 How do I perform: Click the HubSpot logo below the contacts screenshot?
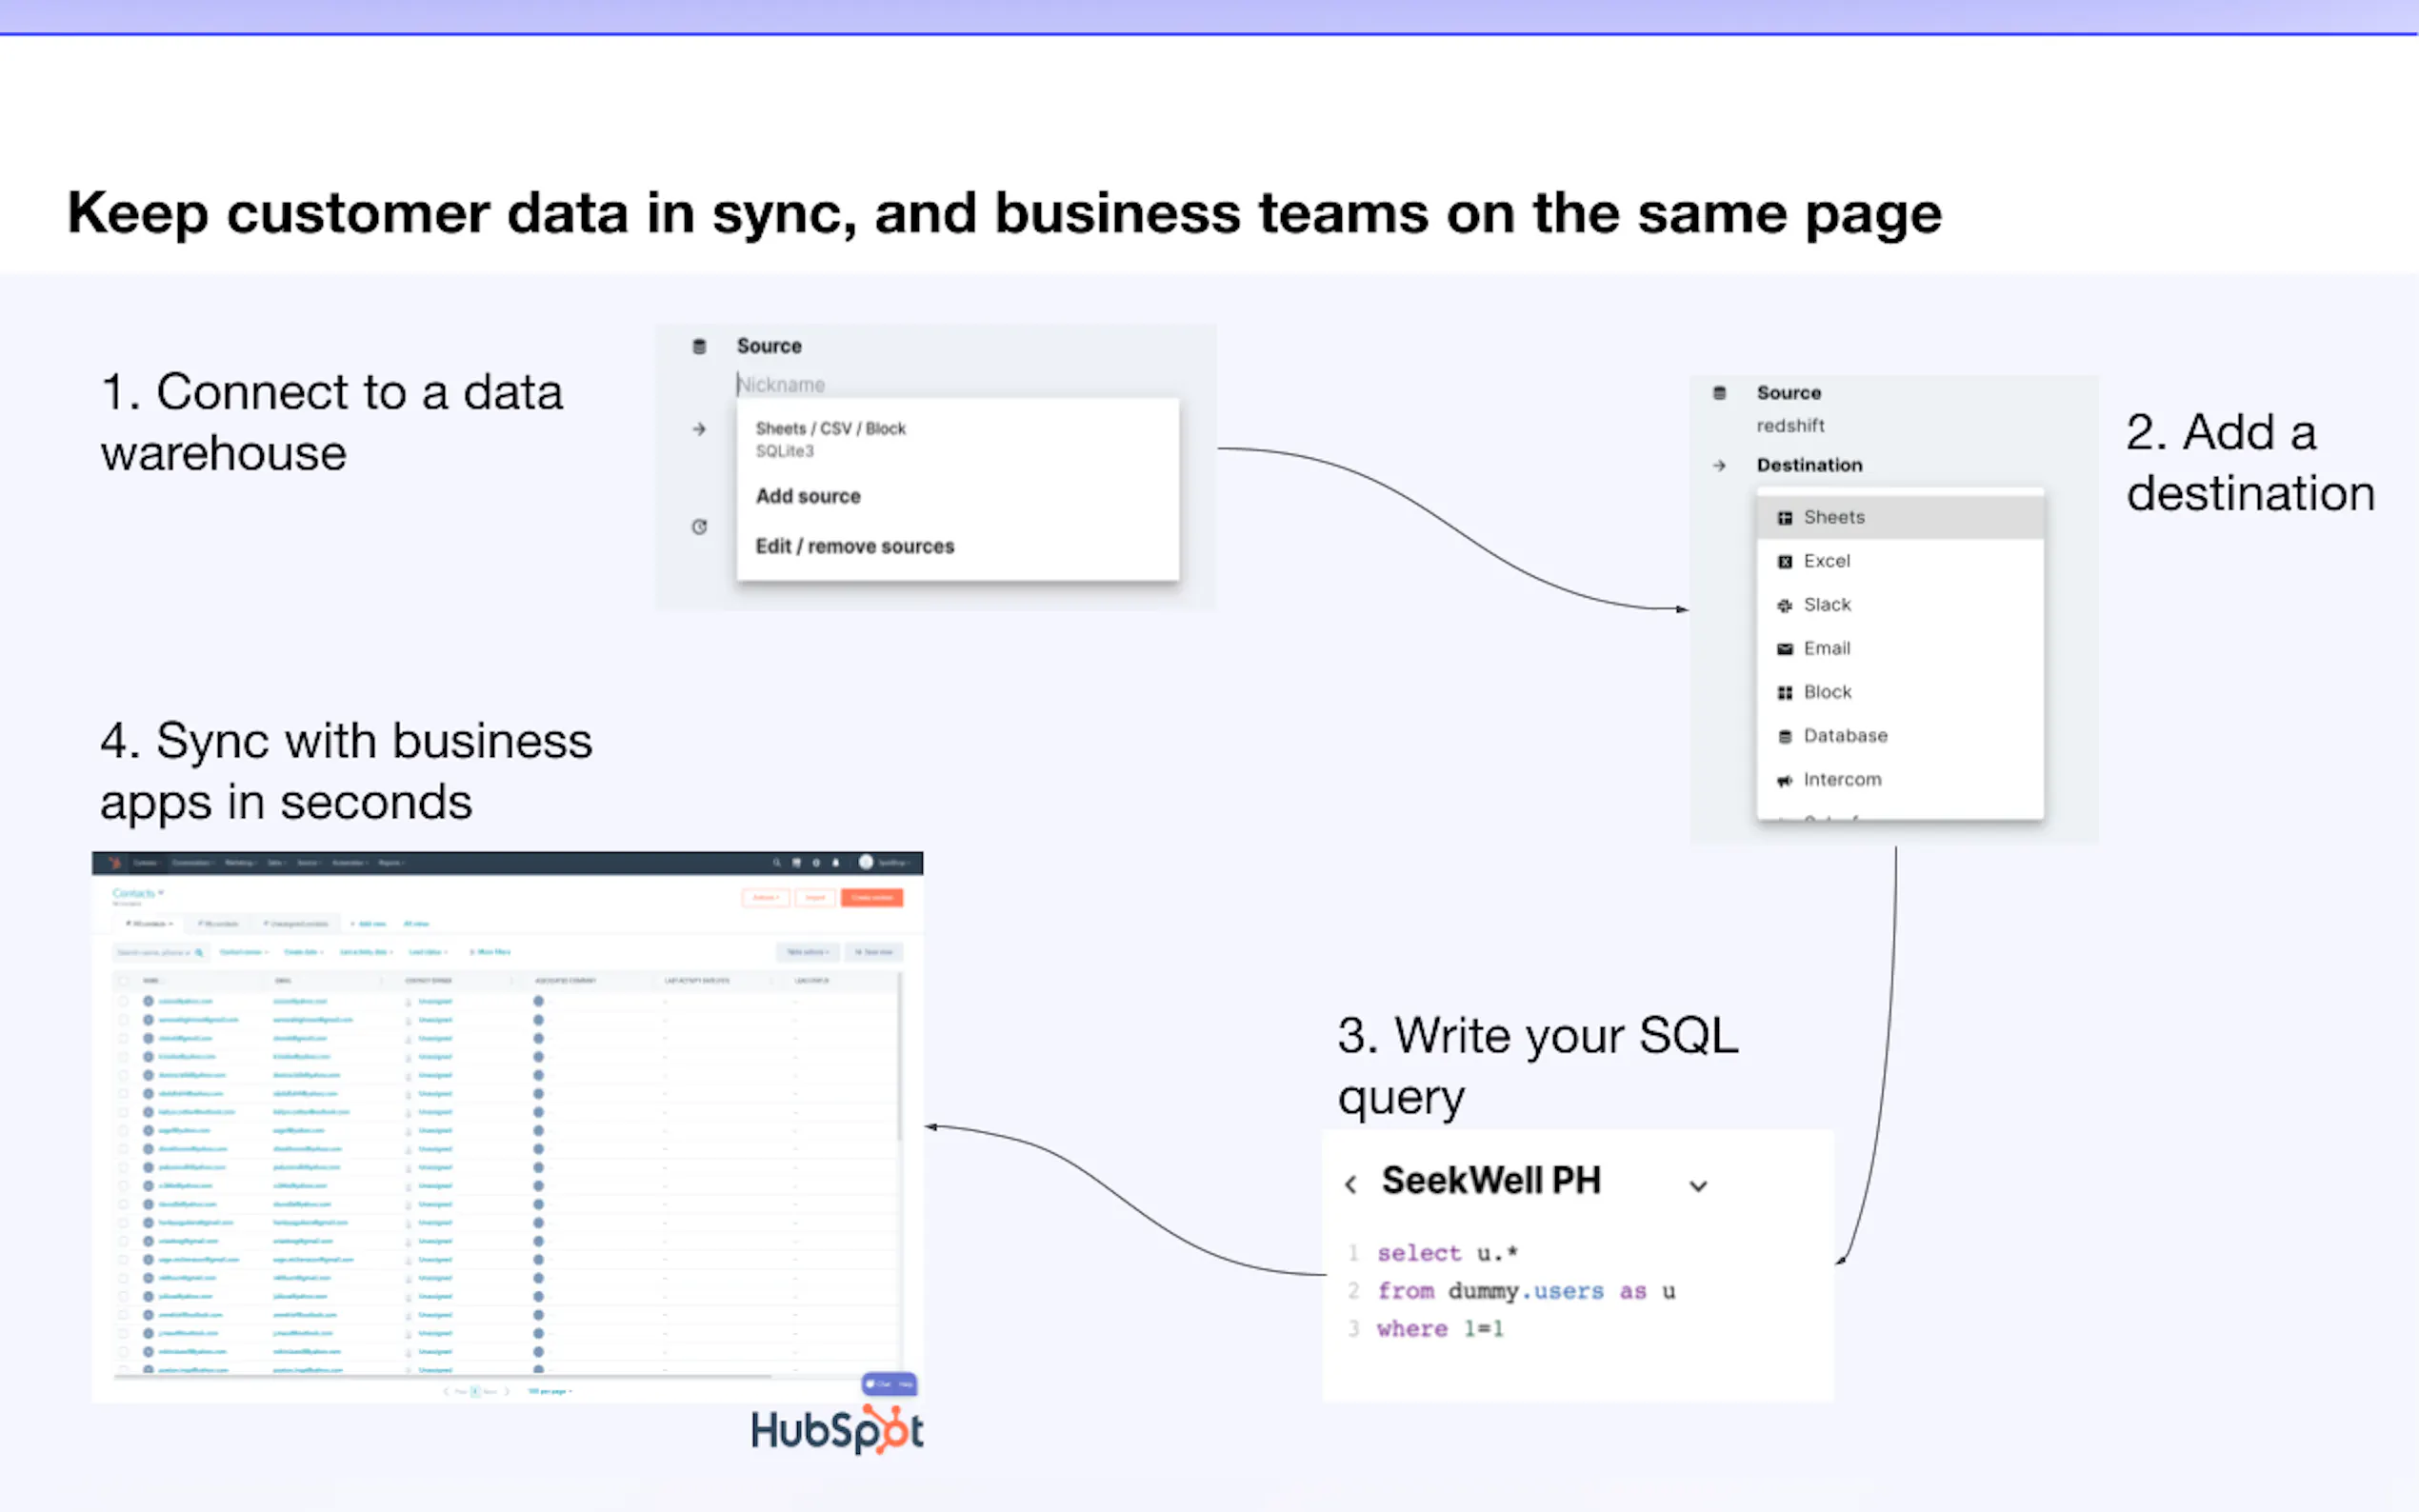837,1430
